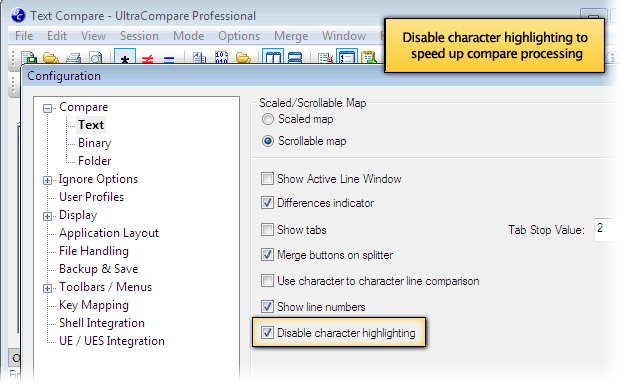Open the Session menu

coord(139,36)
